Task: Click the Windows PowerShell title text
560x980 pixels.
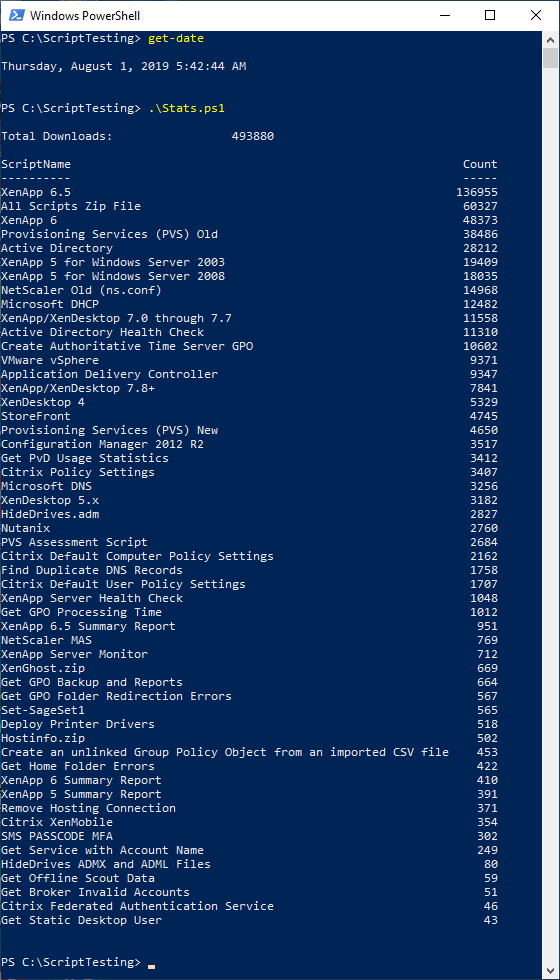Action: (85, 16)
